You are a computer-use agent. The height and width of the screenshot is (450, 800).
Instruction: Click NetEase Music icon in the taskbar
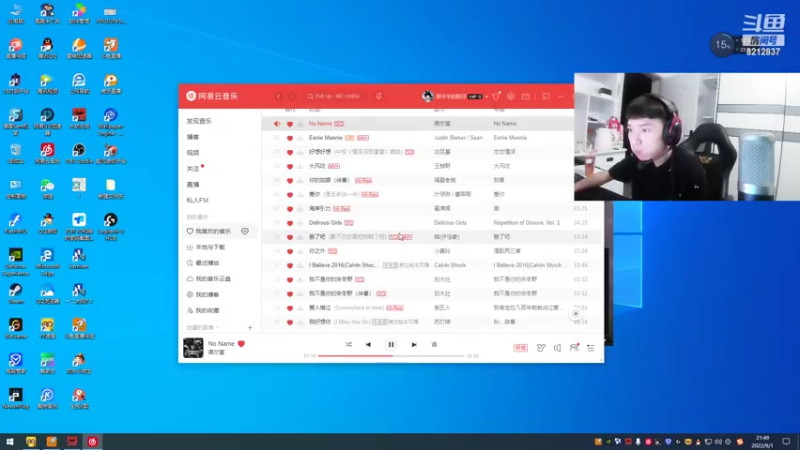coord(92,442)
